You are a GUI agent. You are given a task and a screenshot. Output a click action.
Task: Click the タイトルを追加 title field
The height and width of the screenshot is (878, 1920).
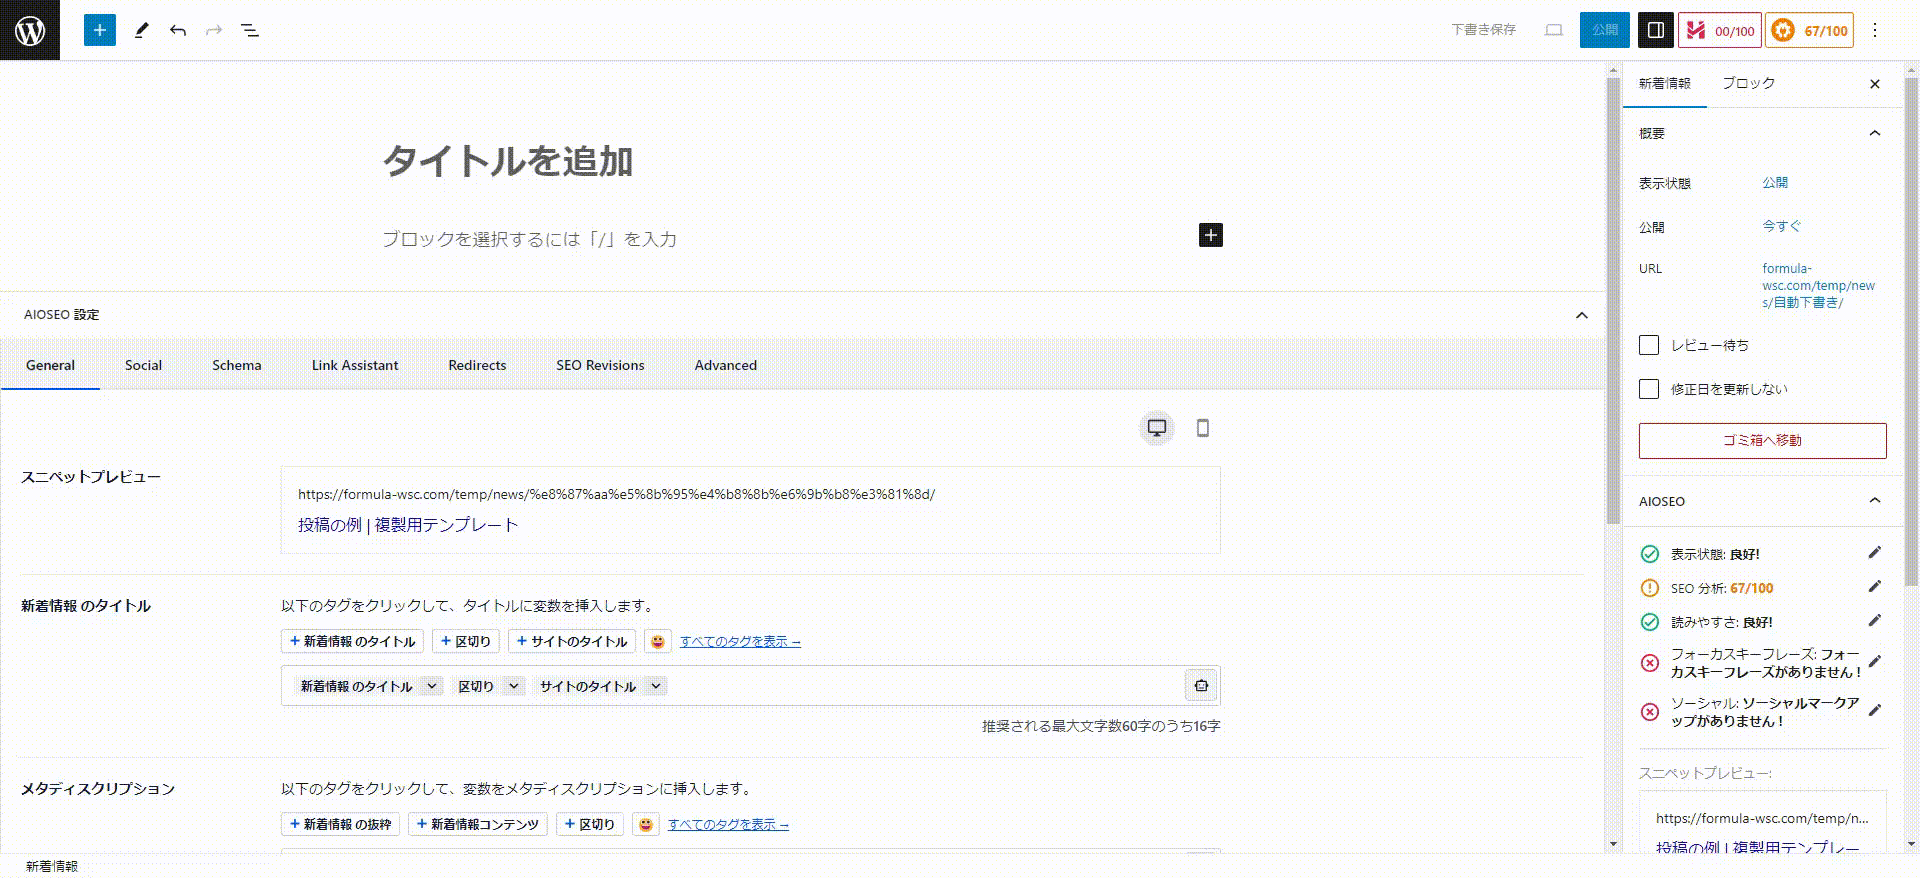coord(507,161)
